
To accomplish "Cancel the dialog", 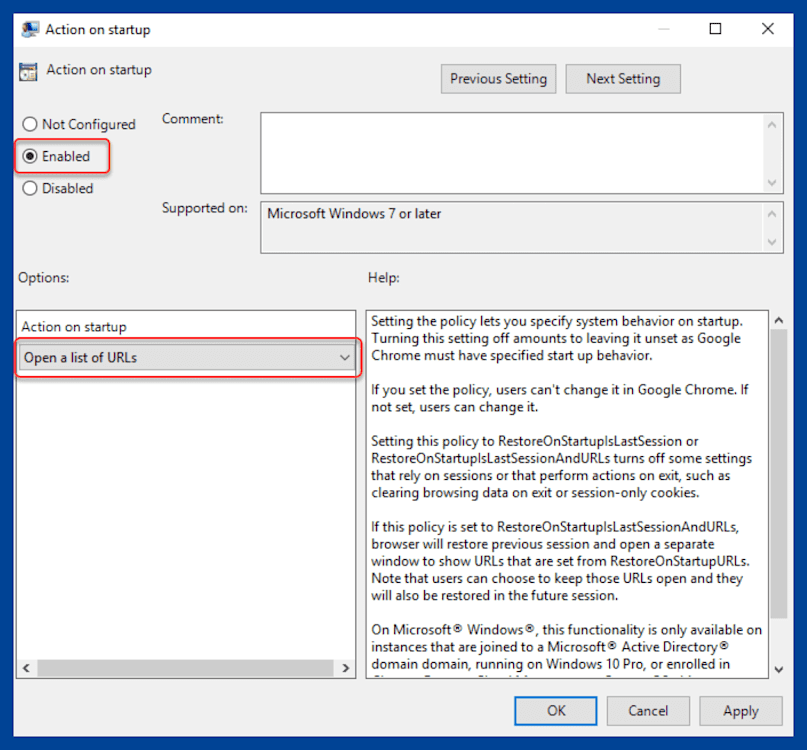I will (x=648, y=711).
